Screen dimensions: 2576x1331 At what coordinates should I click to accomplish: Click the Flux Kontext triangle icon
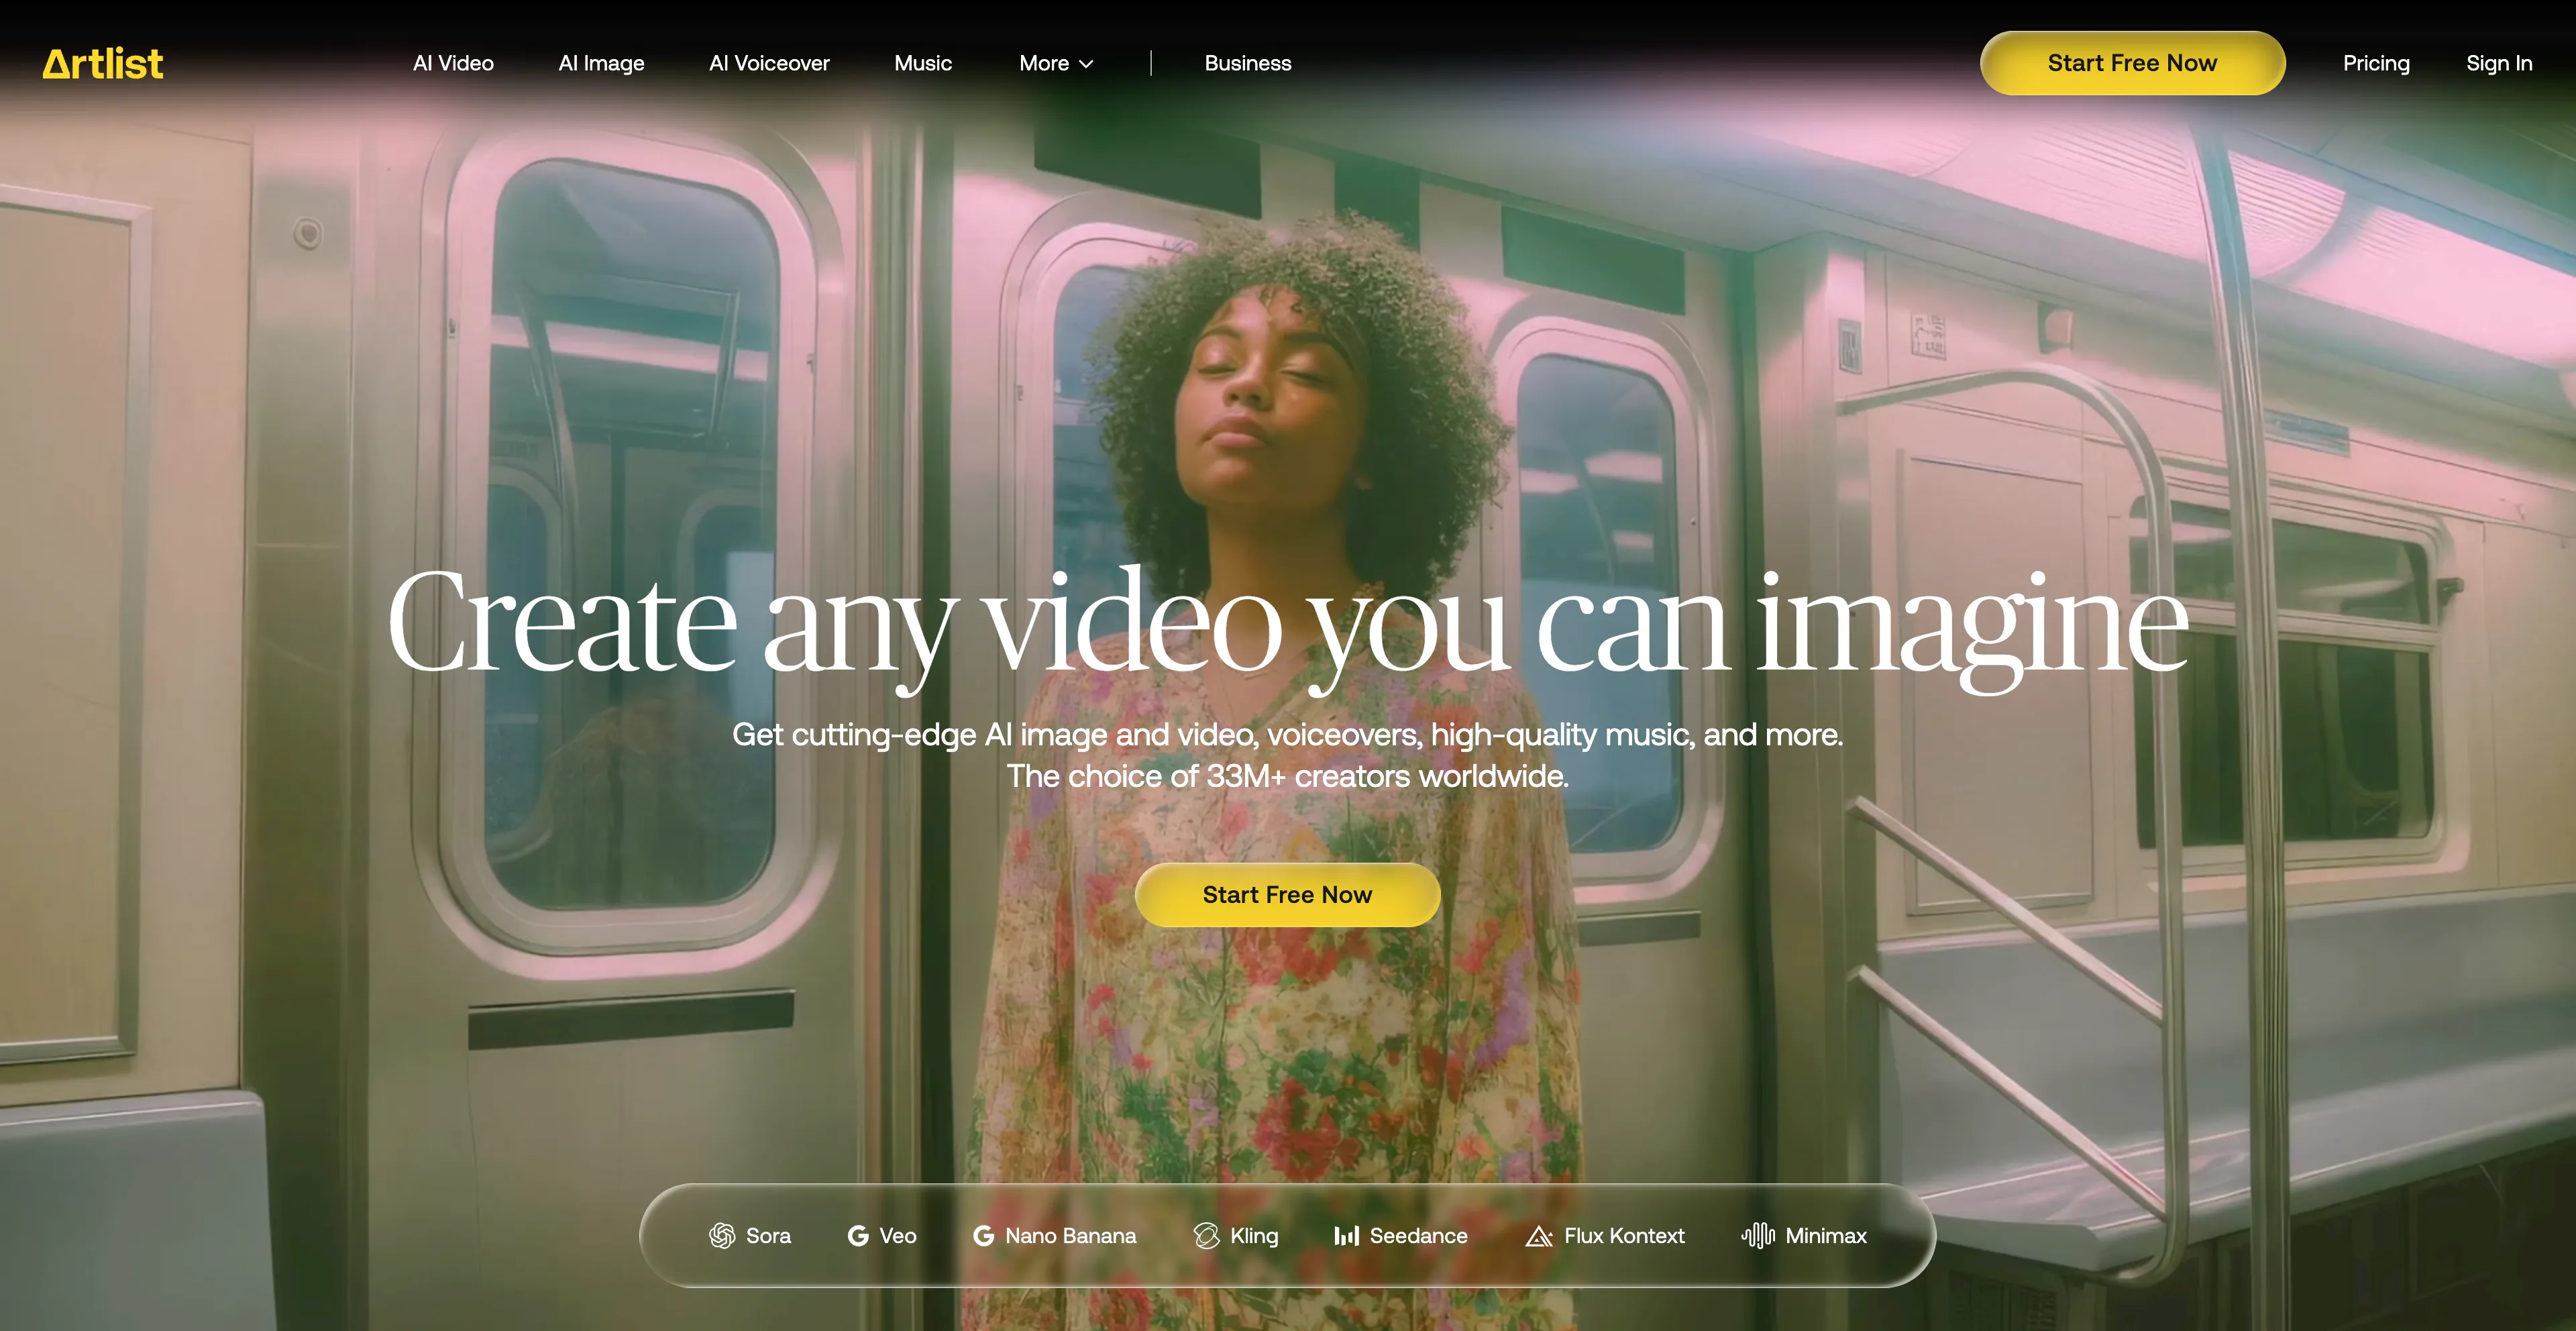[x=1538, y=1237]
